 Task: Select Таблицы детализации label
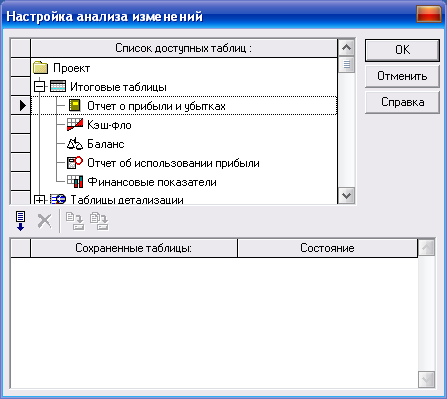point(127,200)
